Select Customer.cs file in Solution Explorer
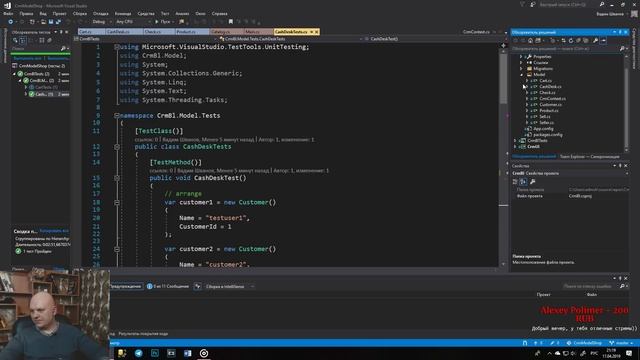The height and width of the screenshot is (360, 640). 550,104
